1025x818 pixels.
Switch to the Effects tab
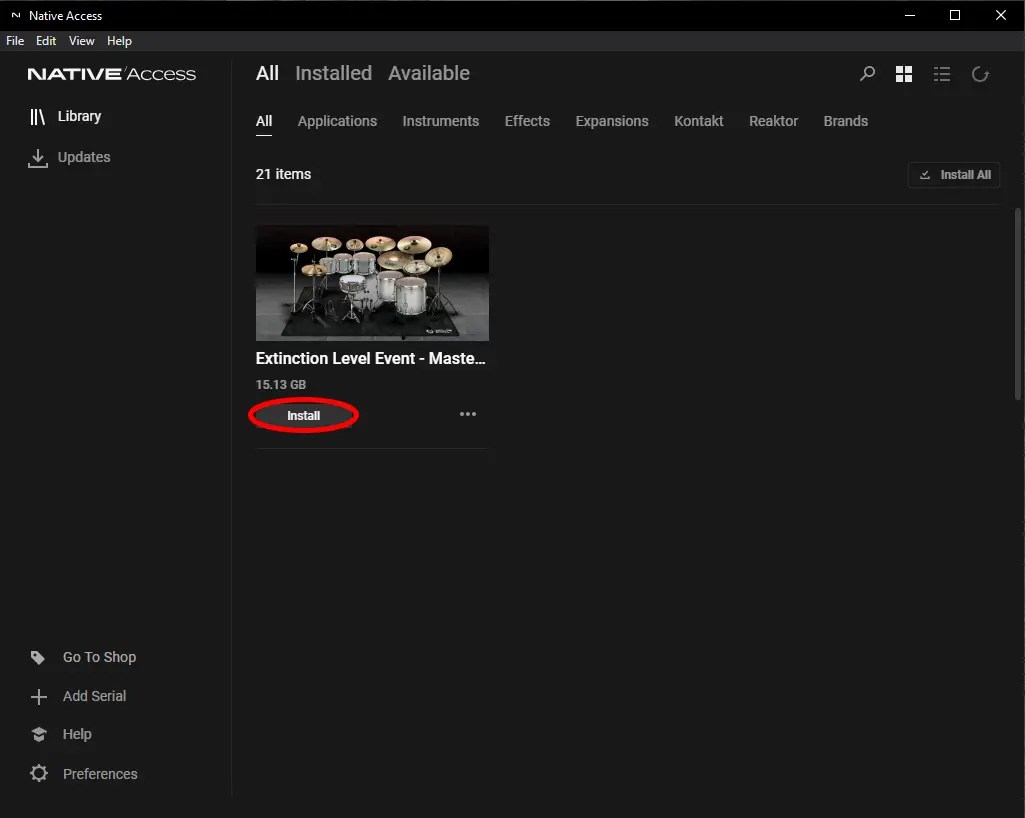(x=527, y=121)
